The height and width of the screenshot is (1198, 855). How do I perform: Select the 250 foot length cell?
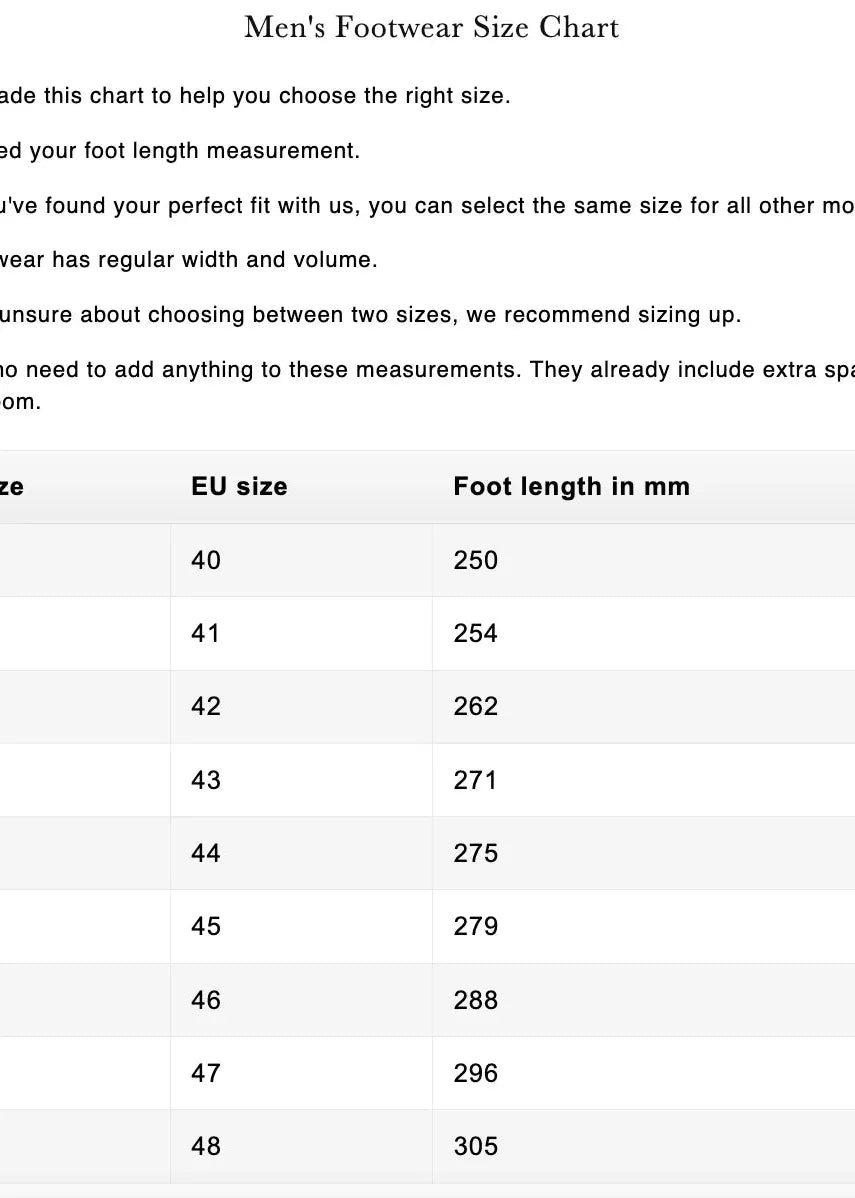tap(475, 560)
